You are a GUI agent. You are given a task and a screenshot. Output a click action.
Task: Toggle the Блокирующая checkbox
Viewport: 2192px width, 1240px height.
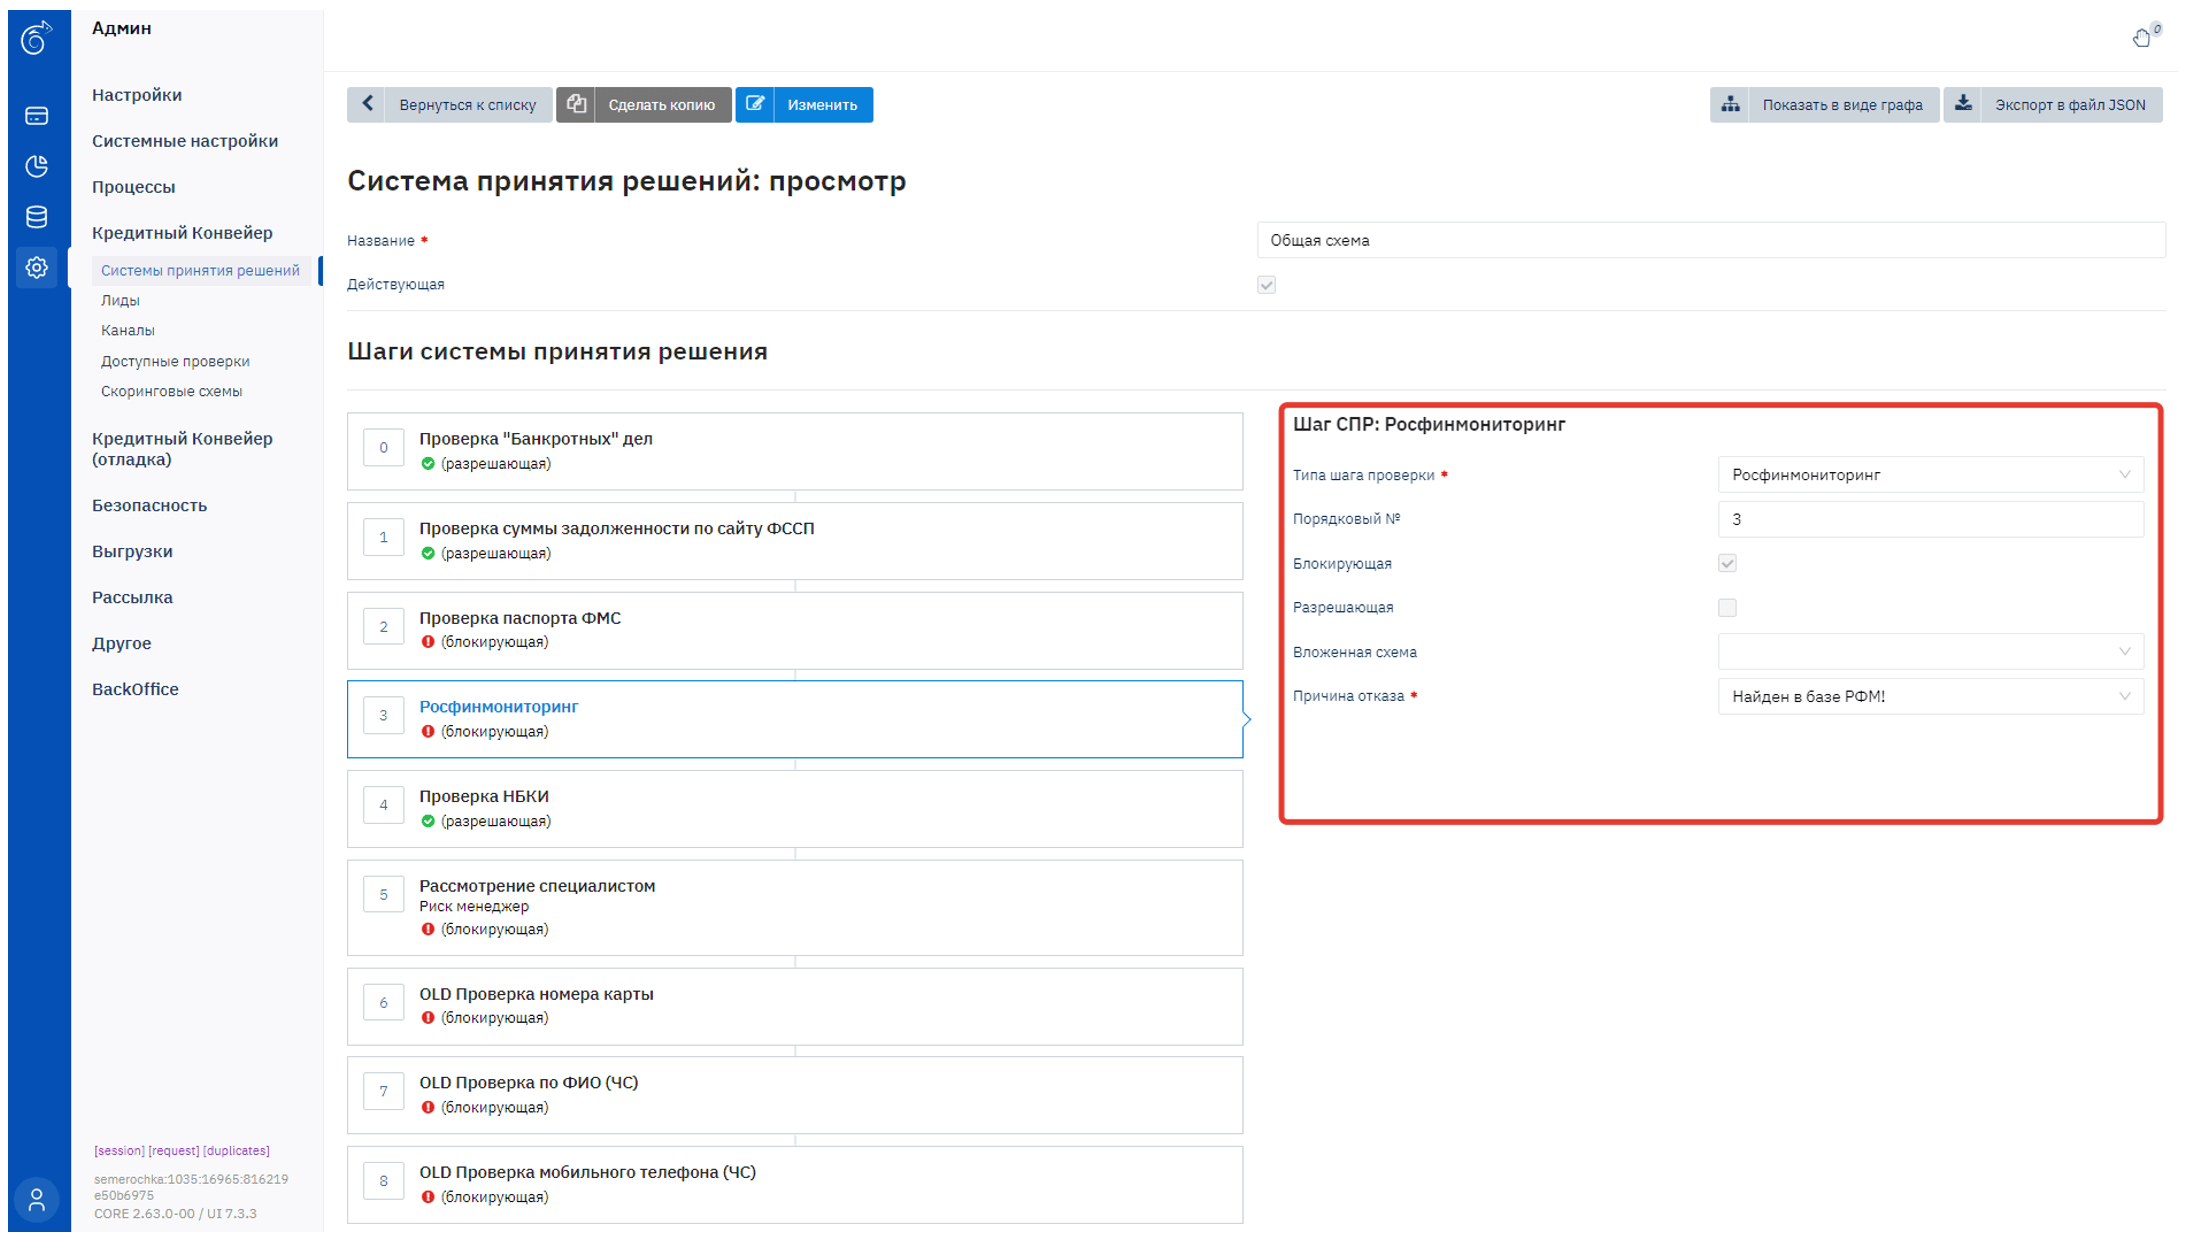point(1727,563)
